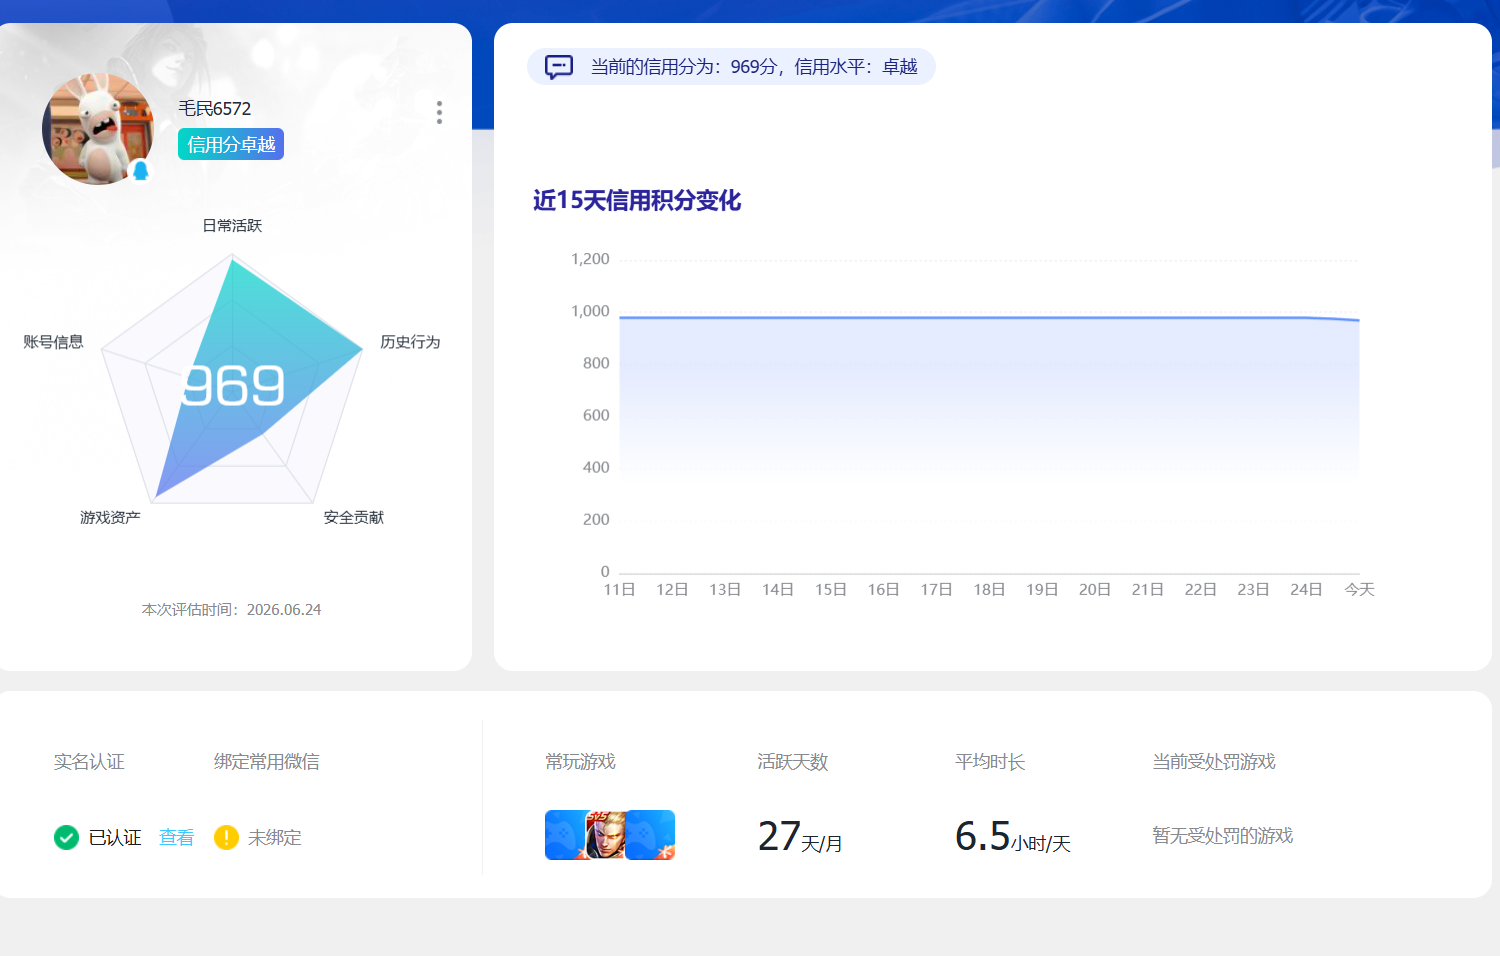
Task: Click the 平均时长 heading
Action: (991, 761)
